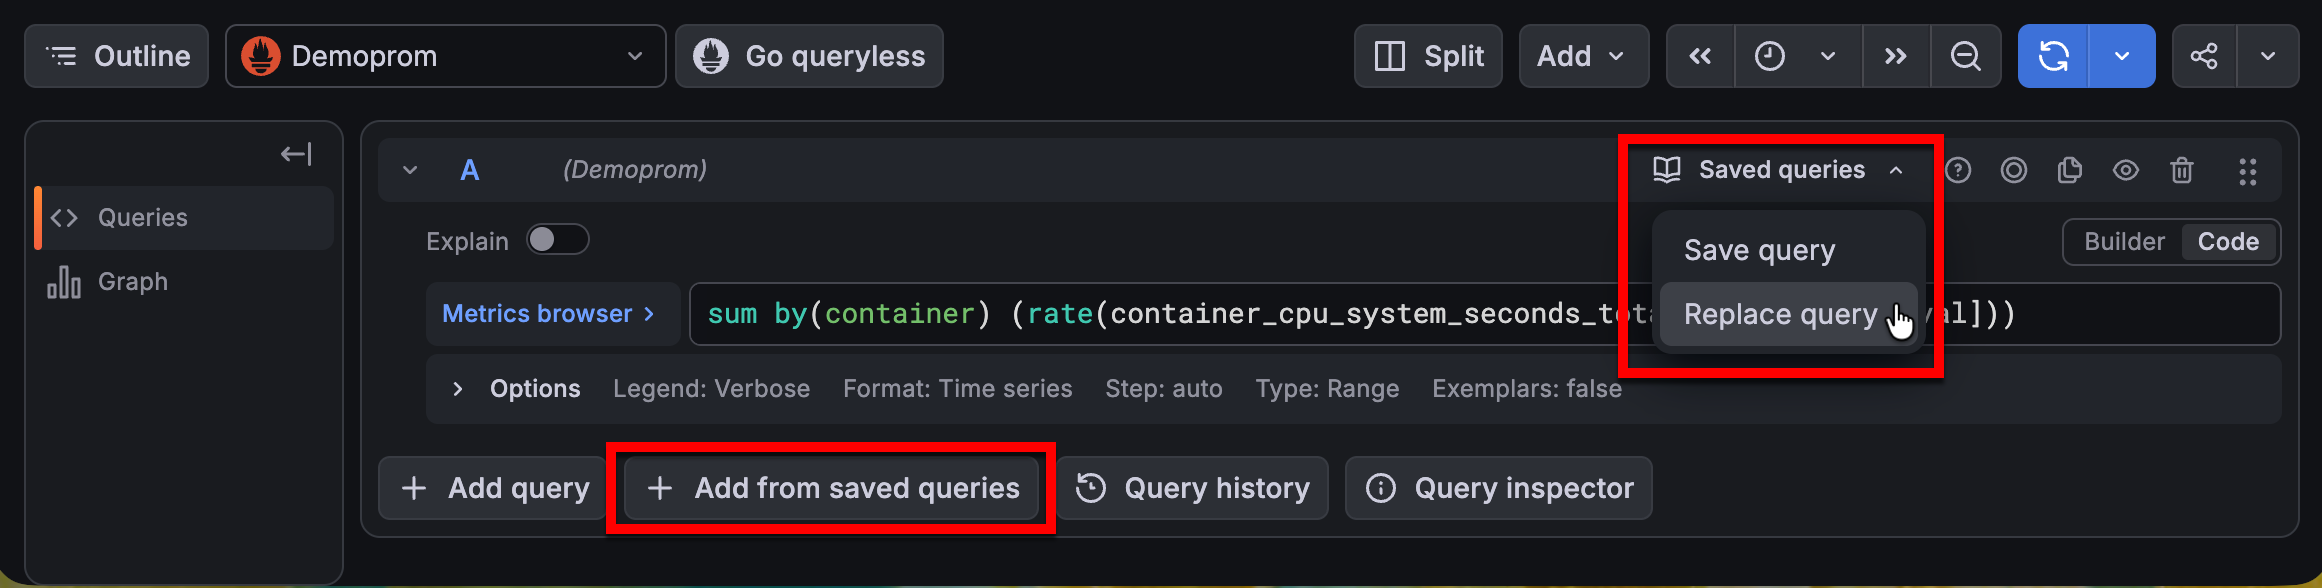Hide query A with eye icon
The image size is (2322, 588).
[x=2126, y=171]
